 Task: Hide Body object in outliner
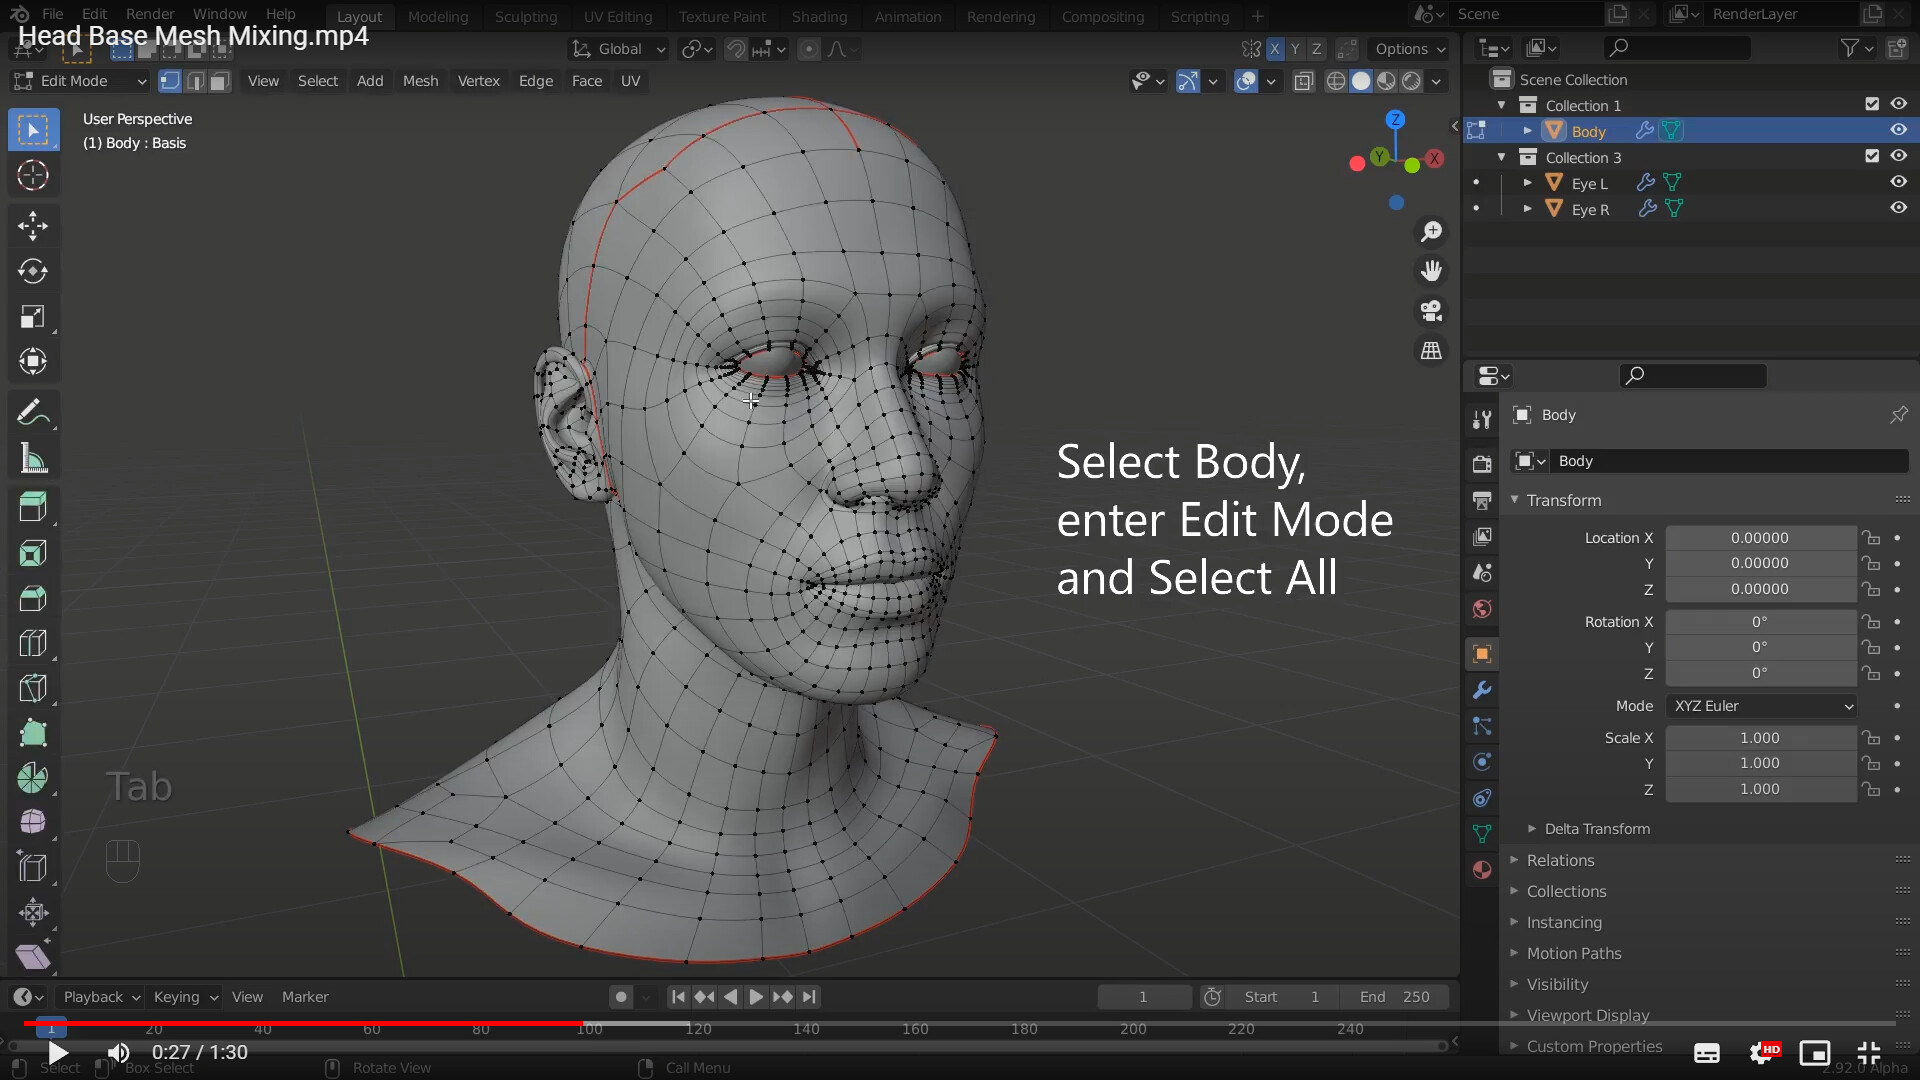coord(1898,130)
